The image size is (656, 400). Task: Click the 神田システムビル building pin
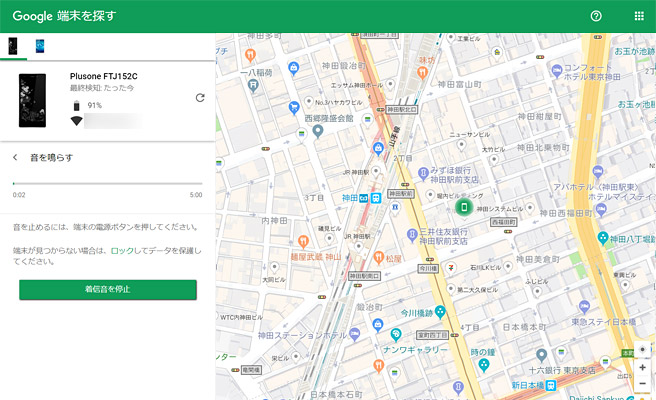pyautogui.click(x=530, y=208)
